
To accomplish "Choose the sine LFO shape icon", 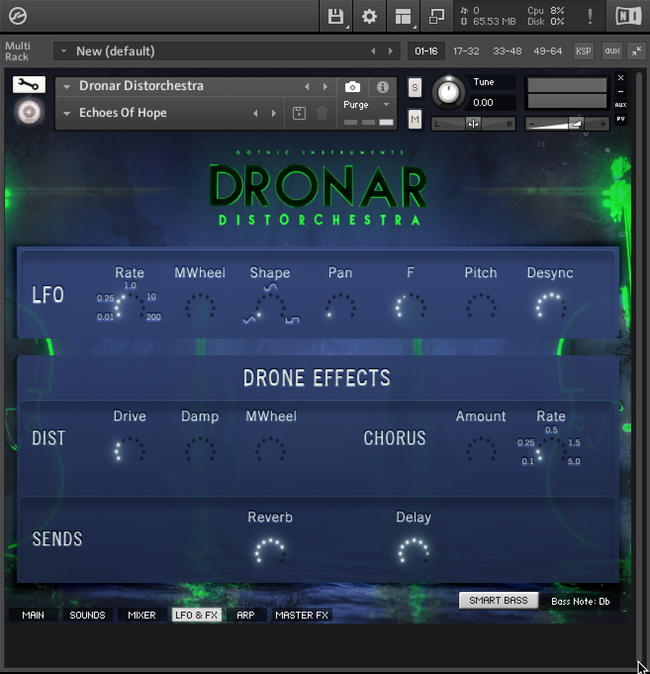I will click(x=270, y=287).
